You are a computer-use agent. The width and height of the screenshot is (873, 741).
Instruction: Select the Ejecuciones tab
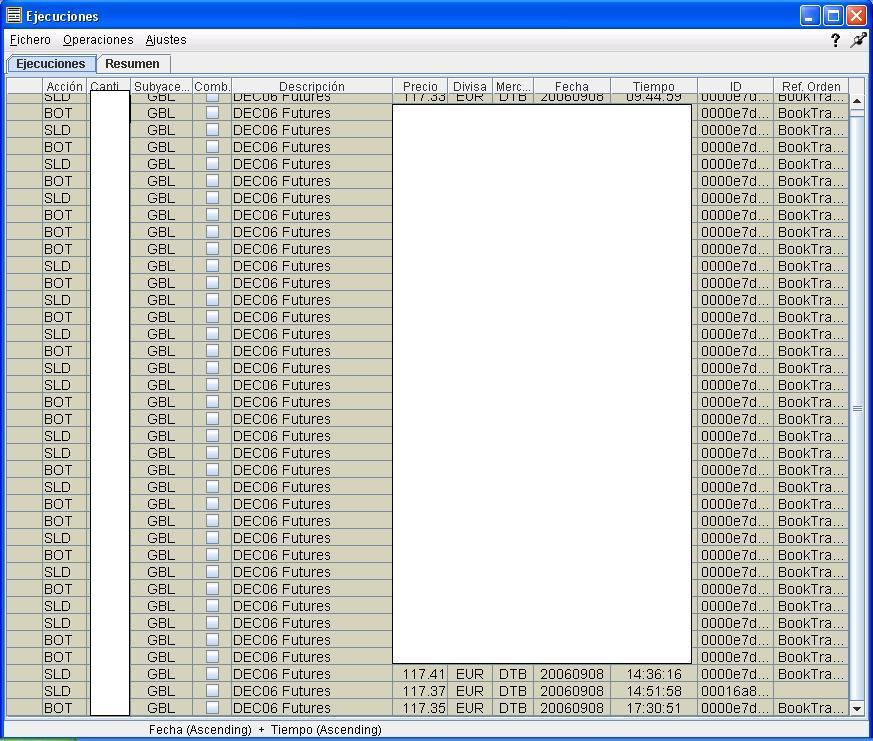(x=51, y=63)
